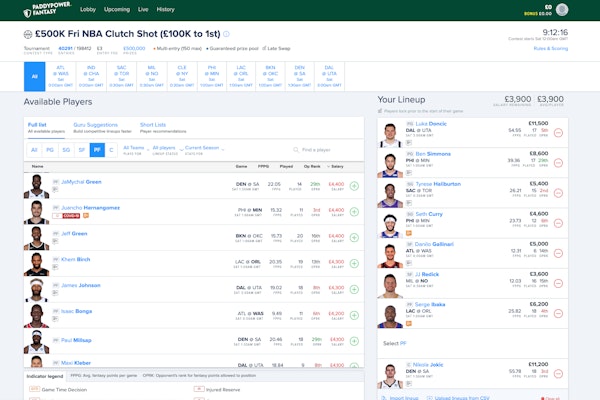Open the note icon under JaMychal Green
Image resolution: width=600 pixels, height=400 pixels.
point(55,189)
